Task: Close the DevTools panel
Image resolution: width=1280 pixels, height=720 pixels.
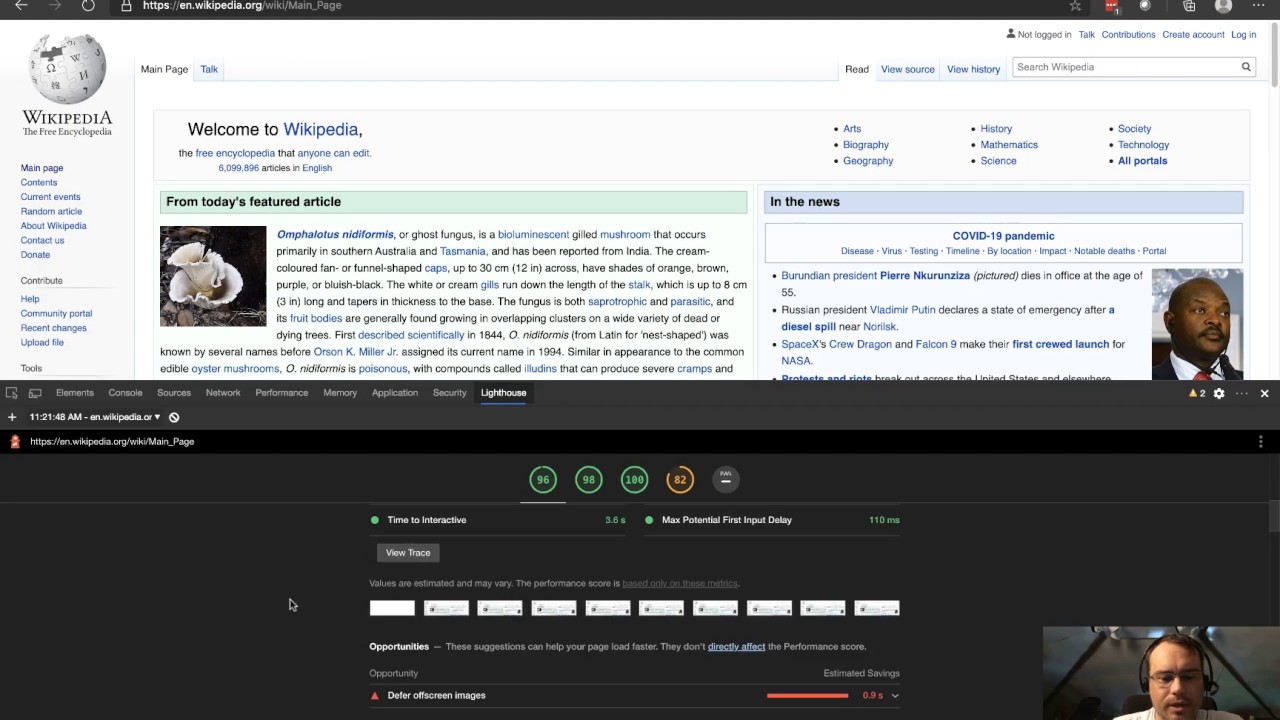Action: click(1265, 393)
